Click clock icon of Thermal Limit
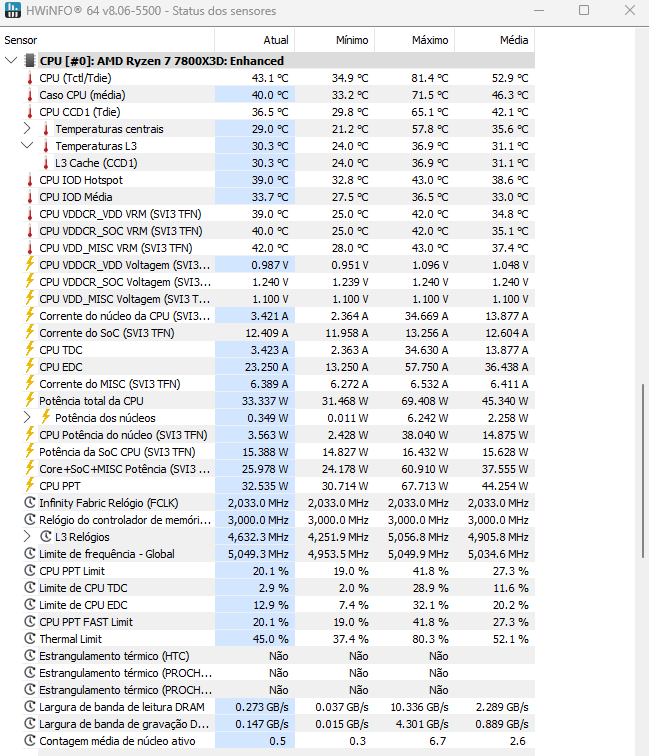 click(x=30, y=638)
